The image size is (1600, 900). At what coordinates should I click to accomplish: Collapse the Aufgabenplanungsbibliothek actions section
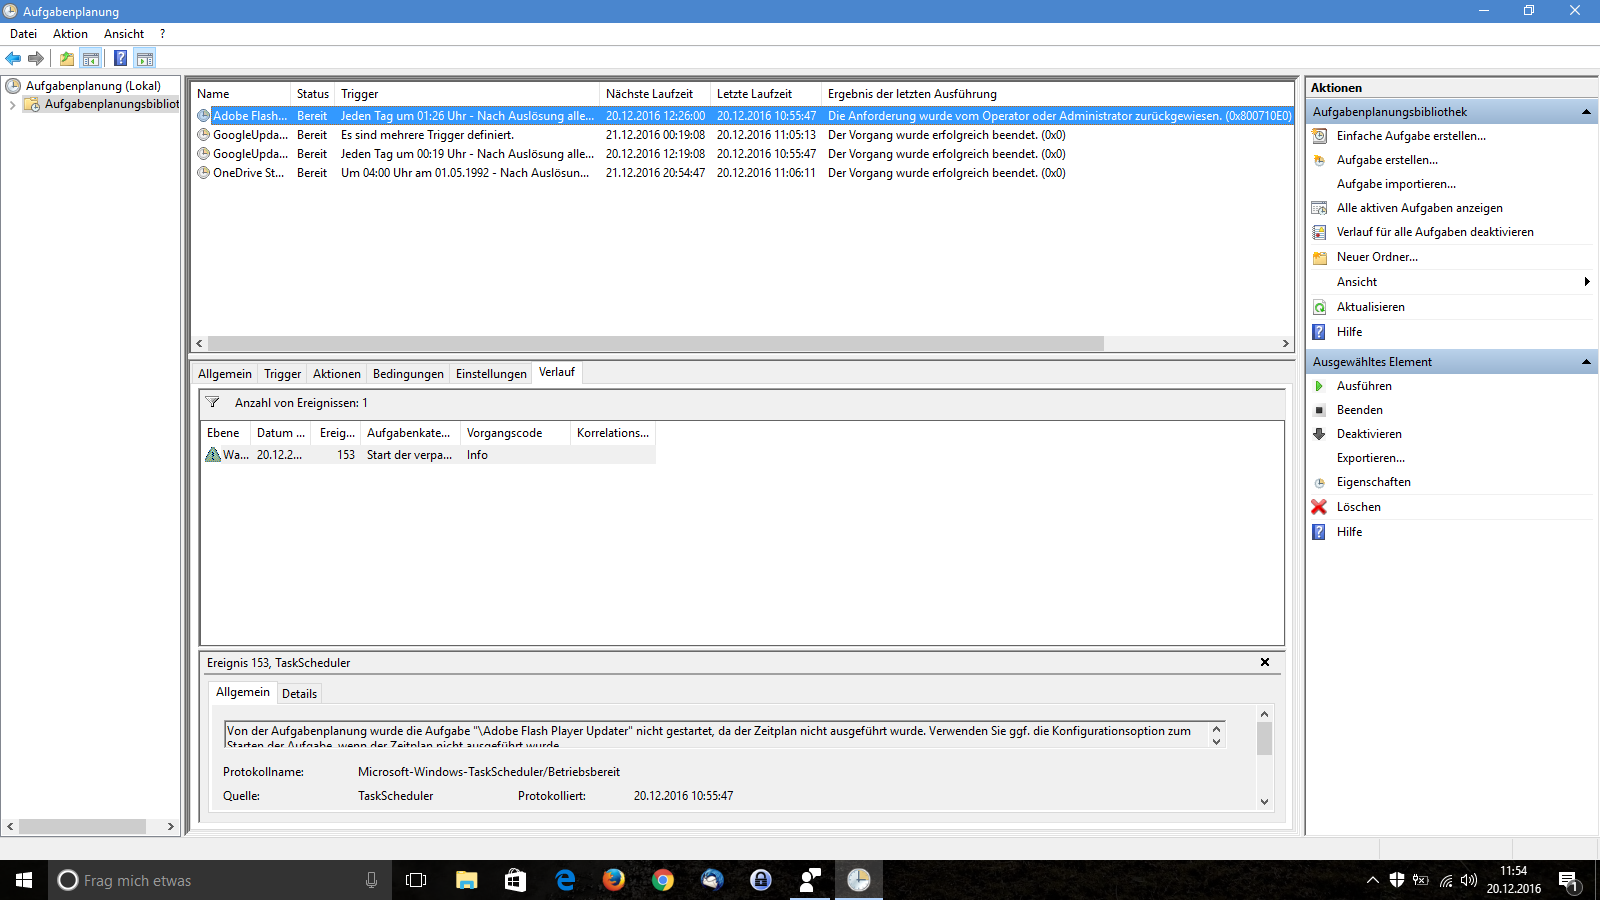point(1586,112)
